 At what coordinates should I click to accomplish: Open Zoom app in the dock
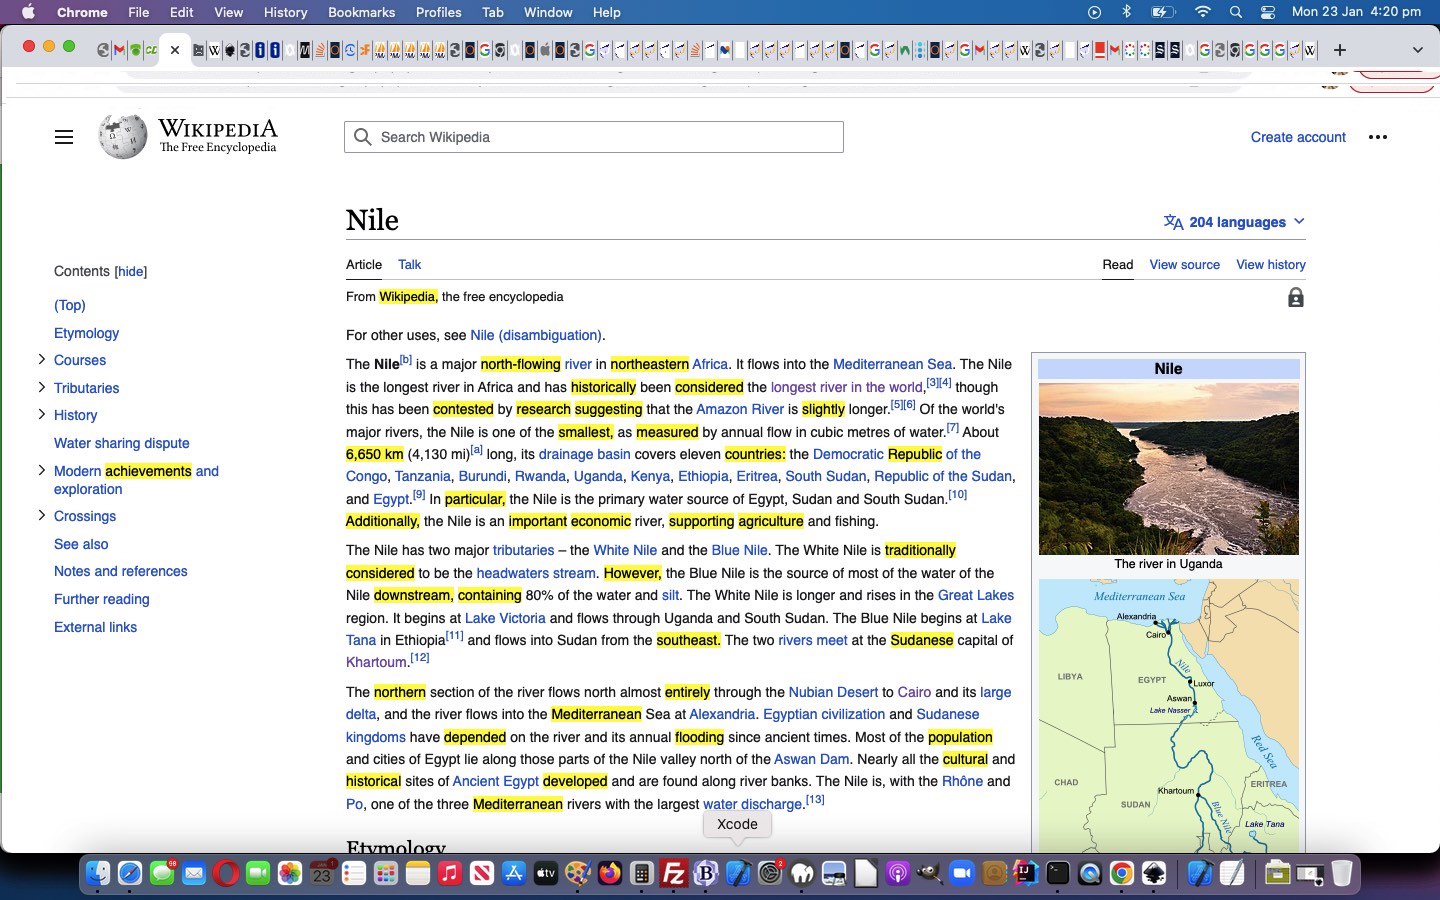(x=962, y=873)
